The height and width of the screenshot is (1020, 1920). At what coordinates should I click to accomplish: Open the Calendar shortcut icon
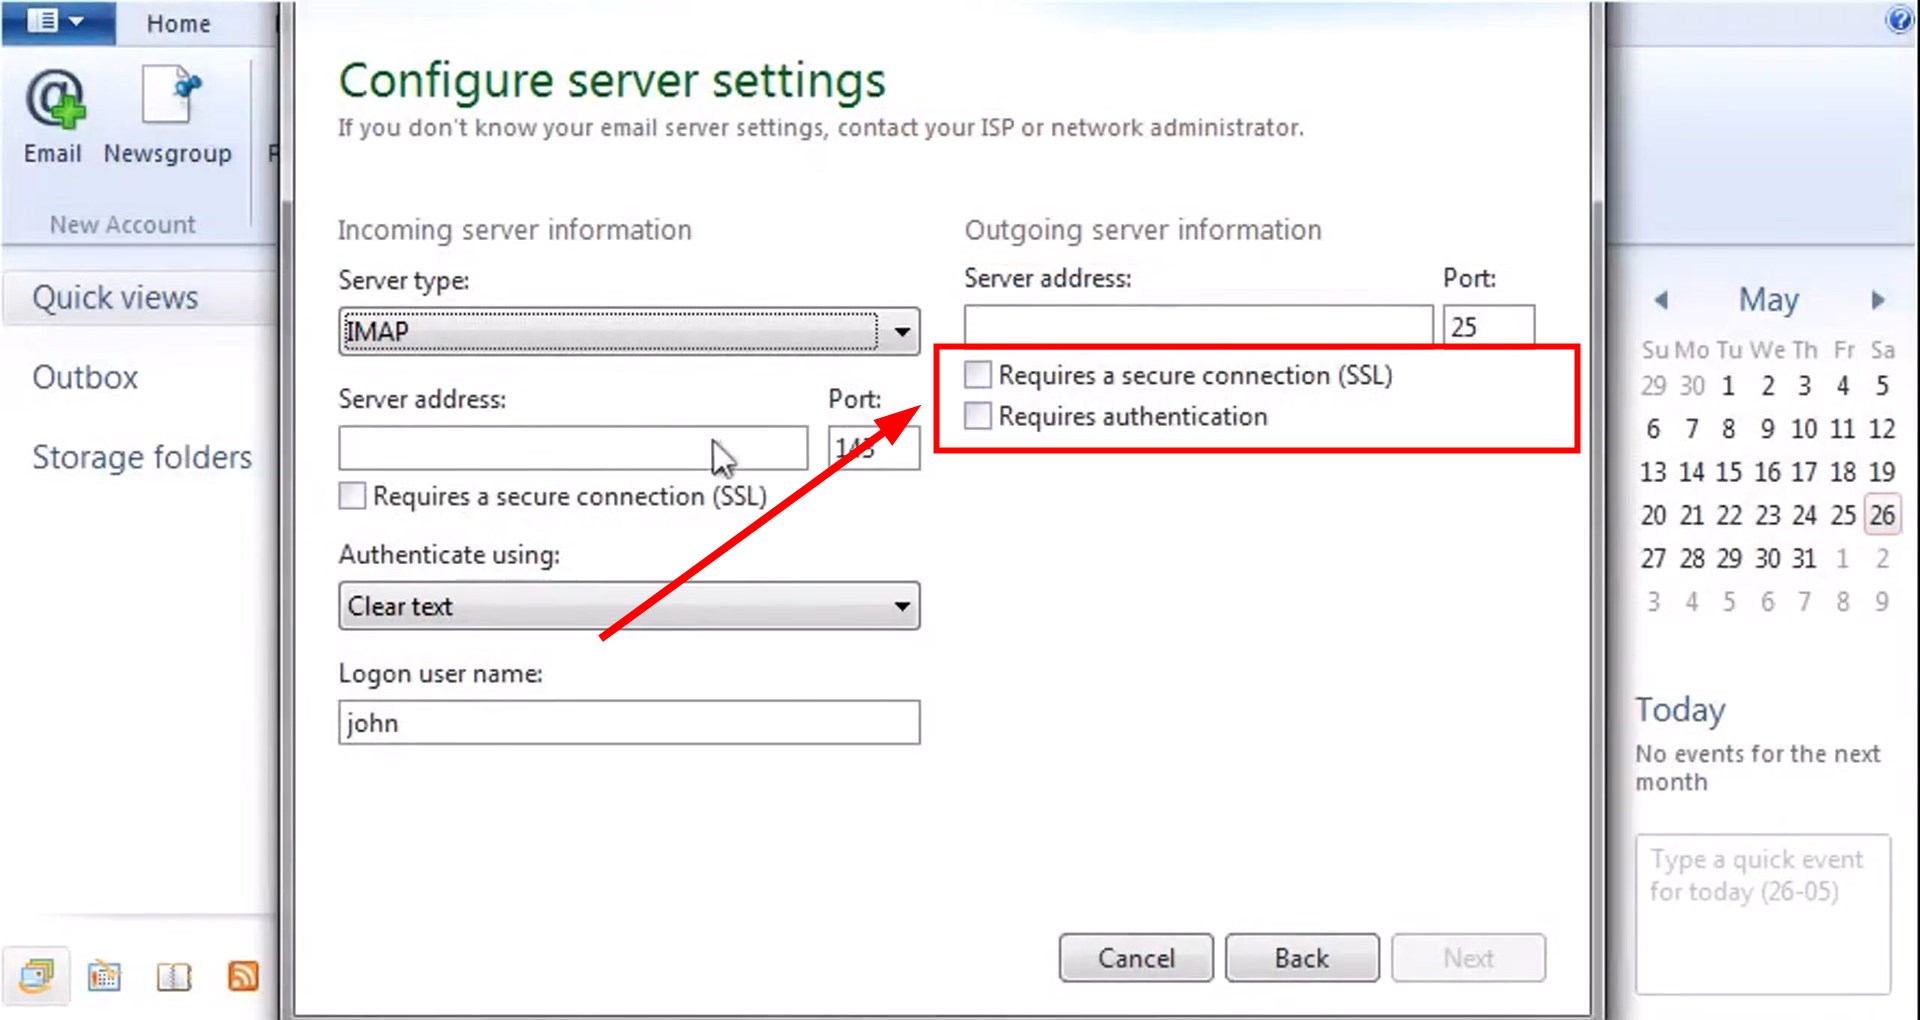[104, 975]
